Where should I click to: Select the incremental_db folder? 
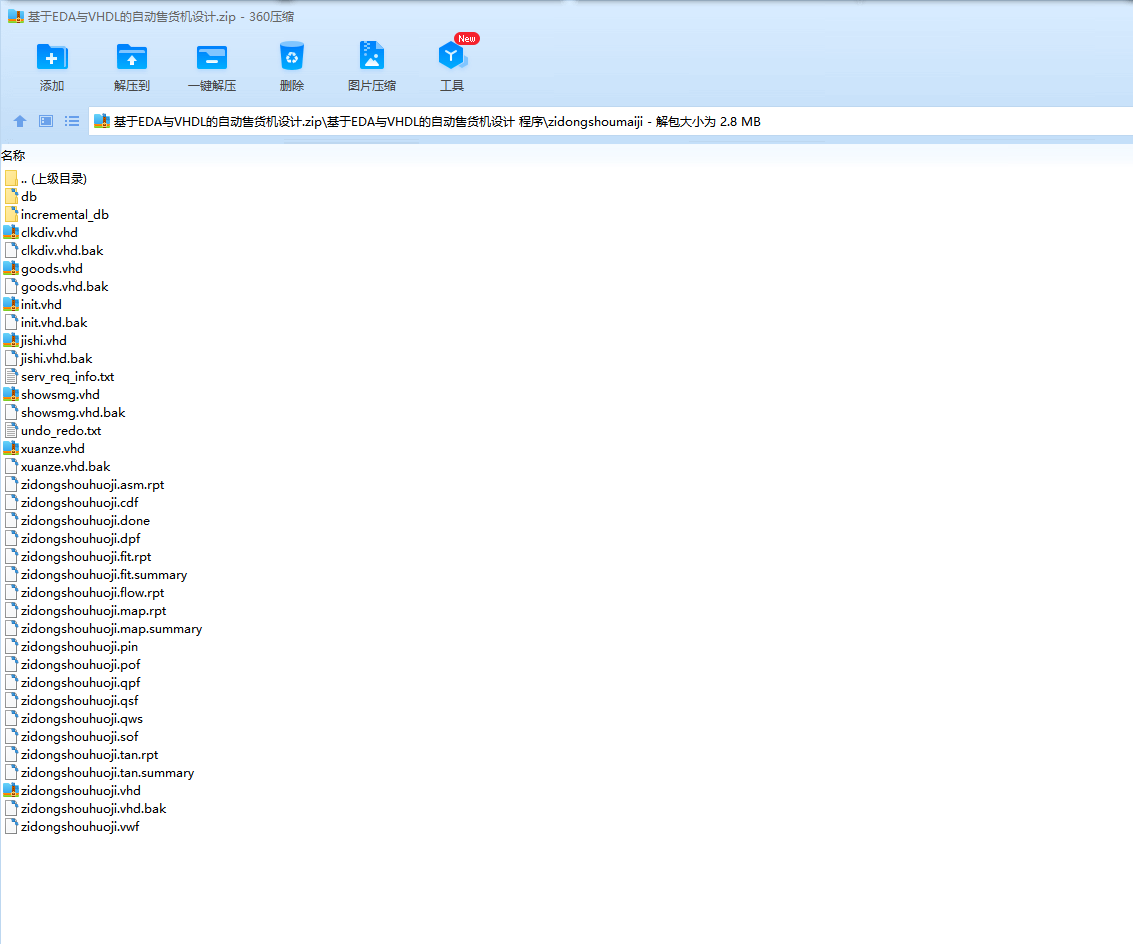(x=56, y=215)
